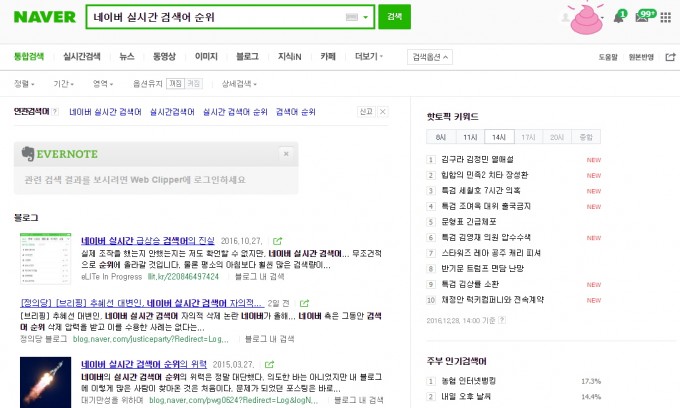Click help icon beside 14:00 기준
The height and width of the screenshot is (408, 680).
click(502, 320)
